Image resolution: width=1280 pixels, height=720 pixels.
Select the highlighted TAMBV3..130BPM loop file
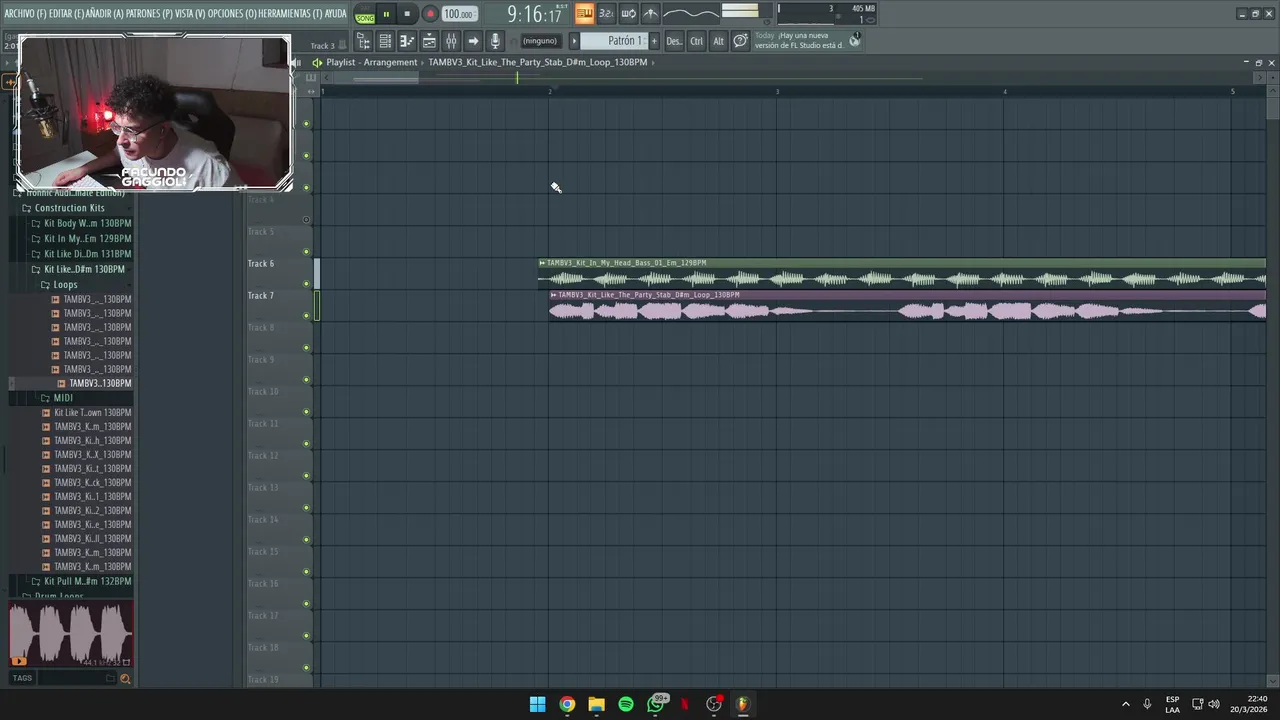95,383
